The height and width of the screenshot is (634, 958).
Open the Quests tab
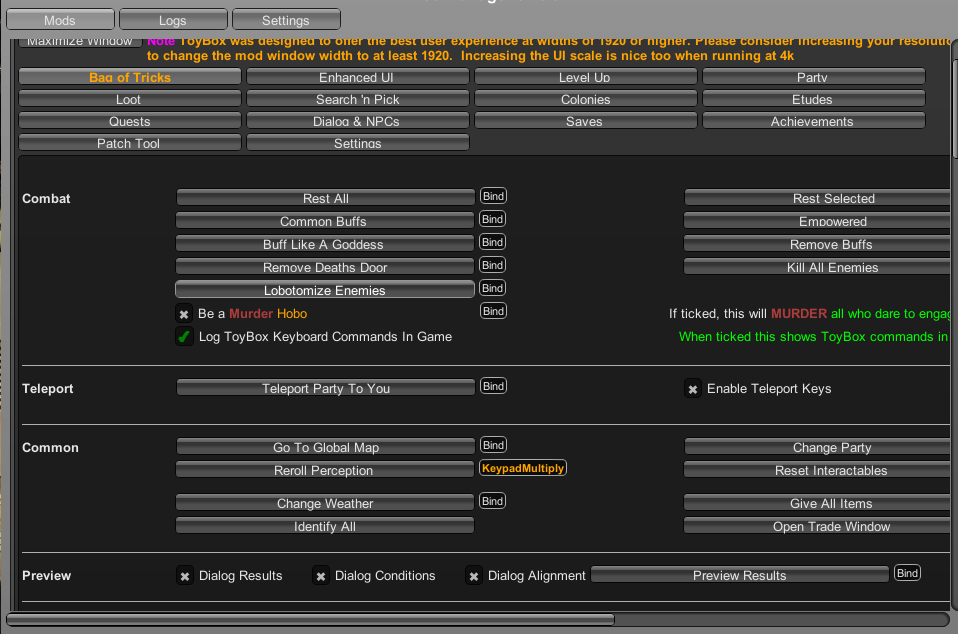coord(130,121)
